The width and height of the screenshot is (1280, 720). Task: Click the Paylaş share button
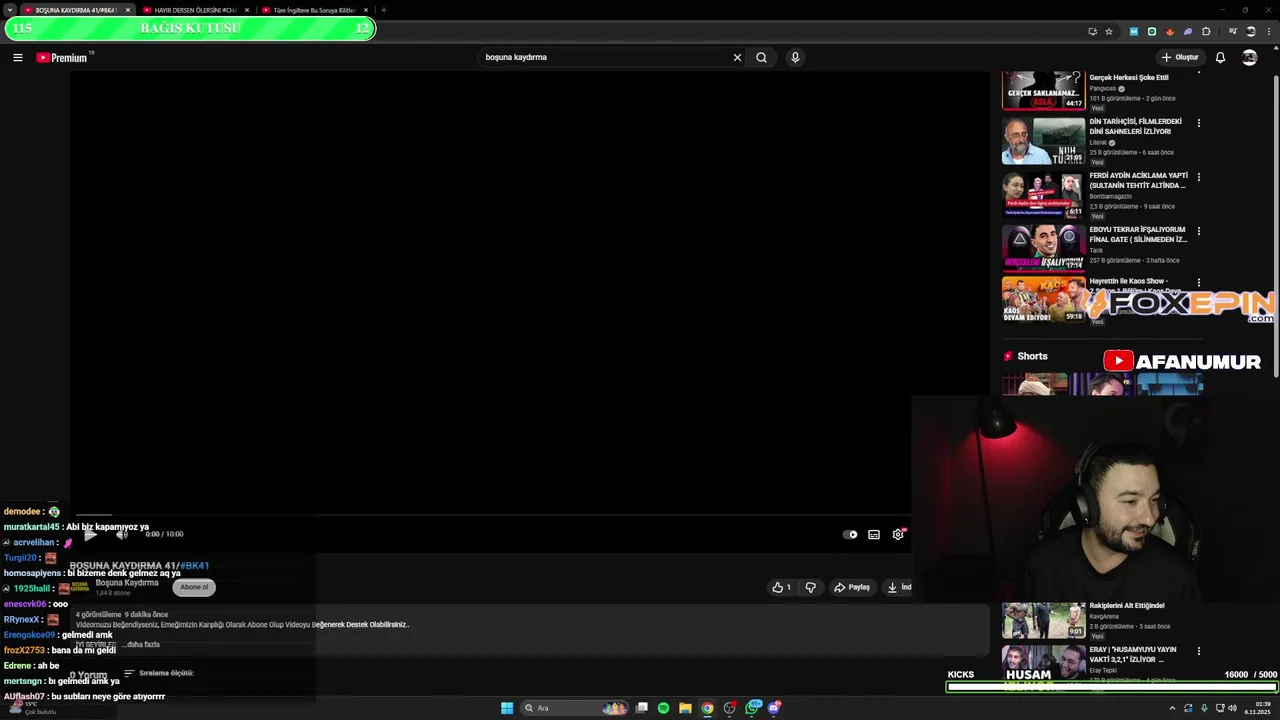point(852,587)
